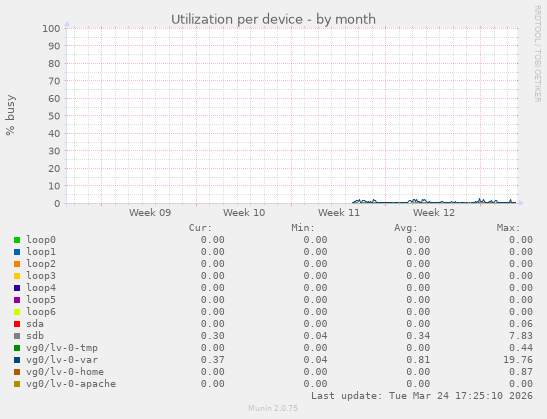Click the loop5 purple legend swatch
547x419 pixels.
17,300
